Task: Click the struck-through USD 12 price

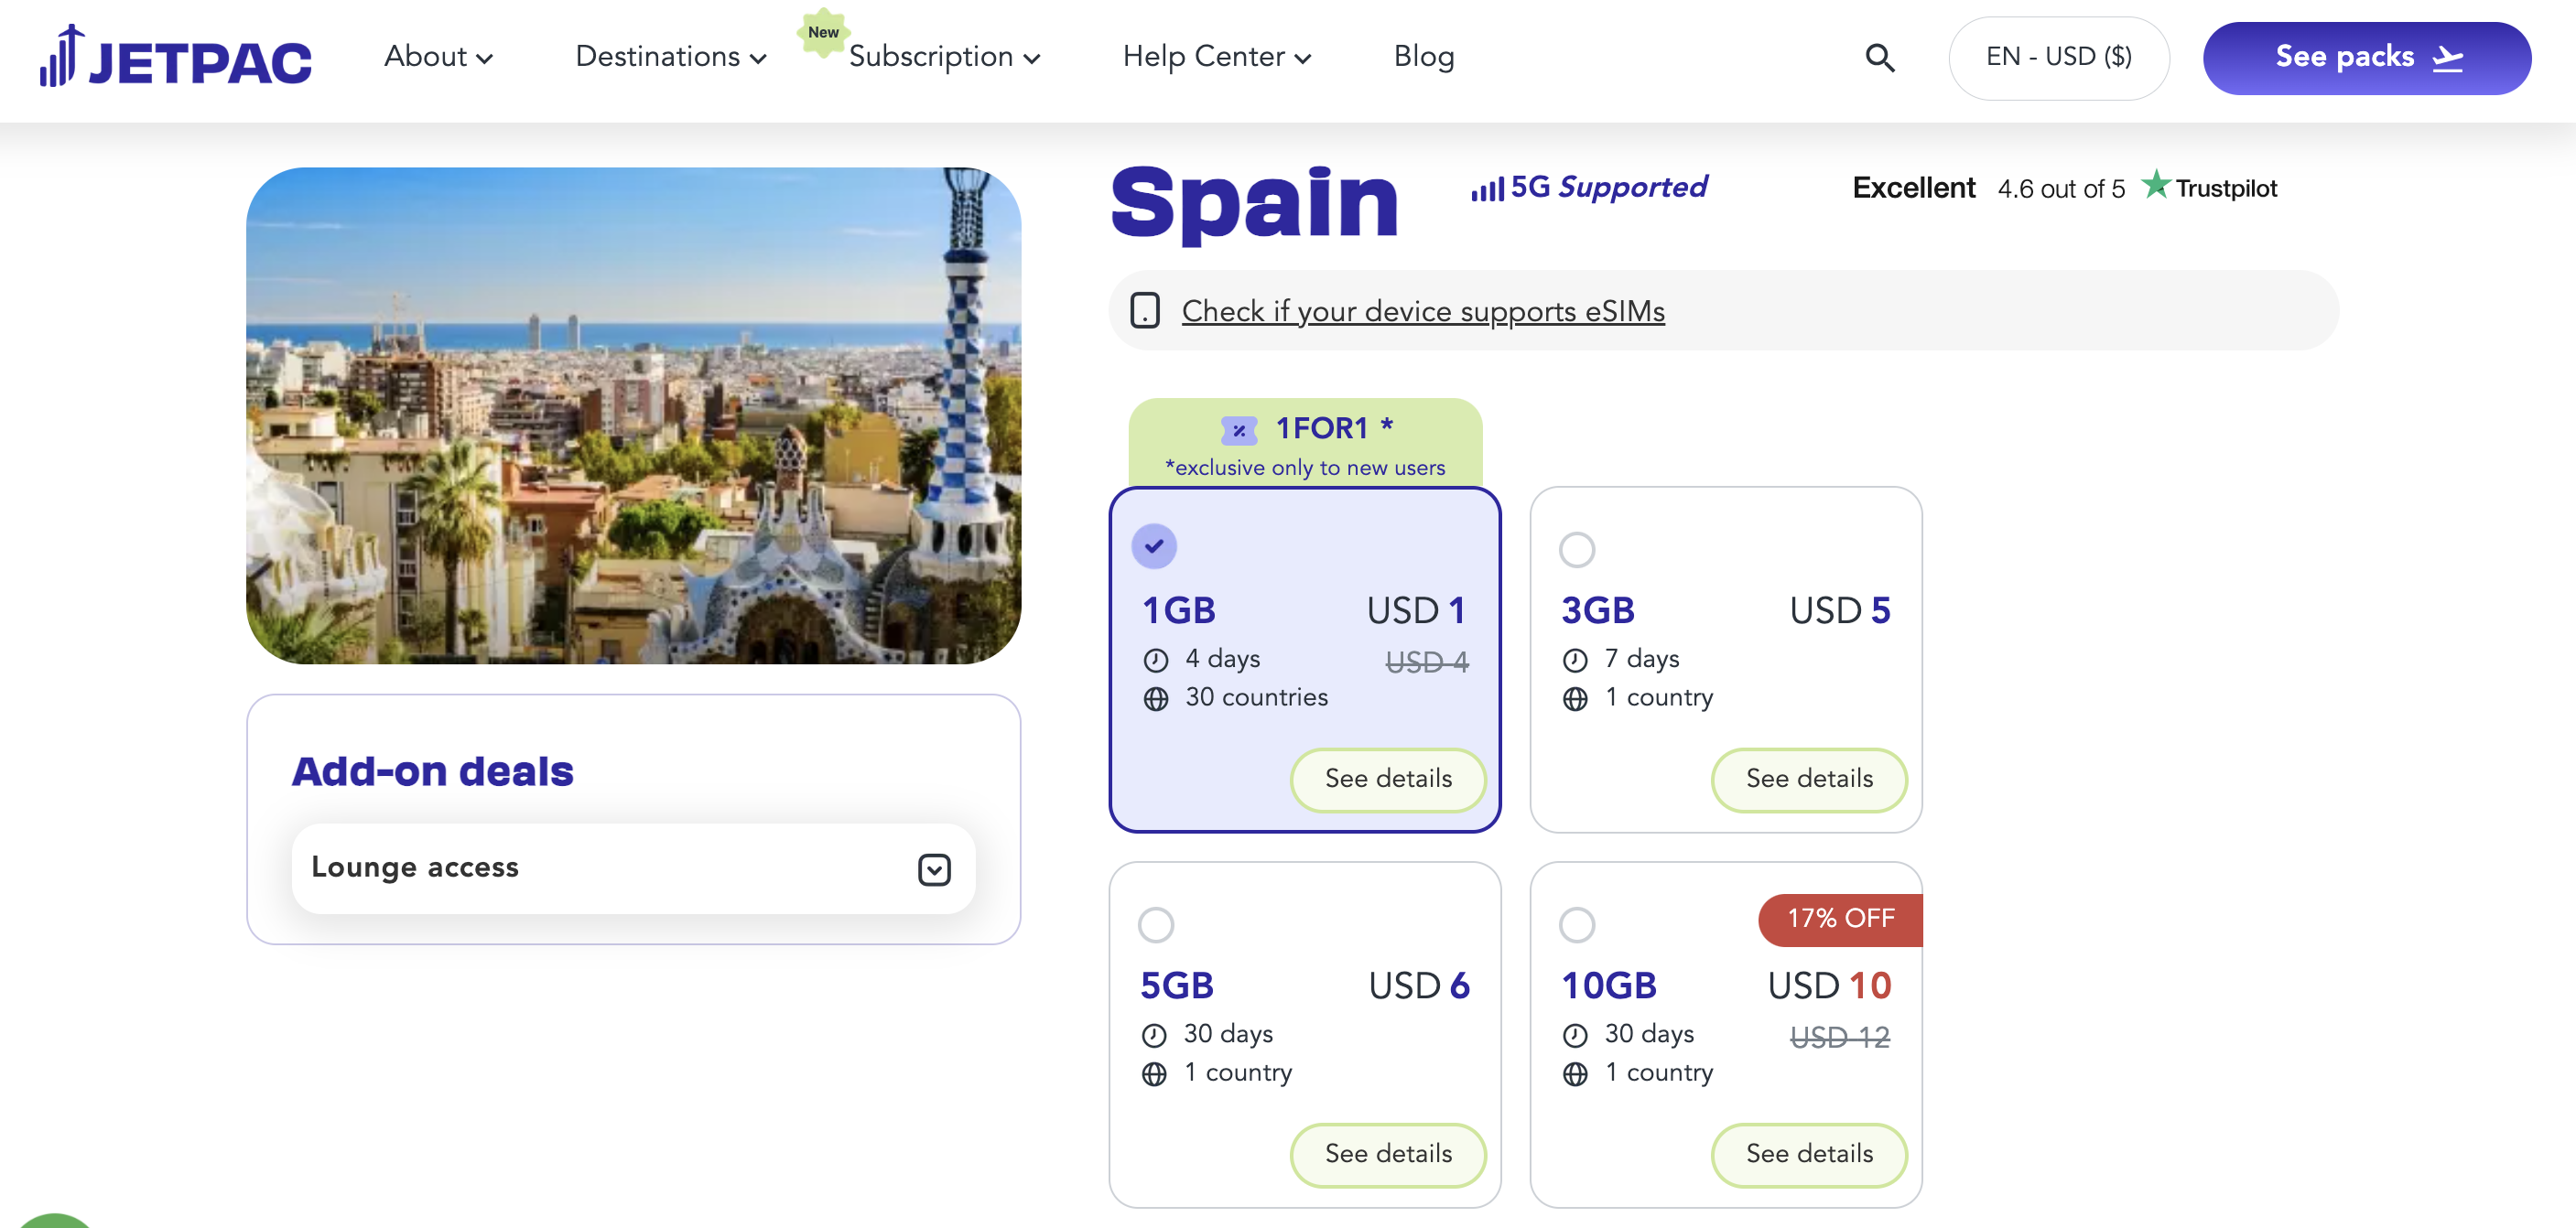Action: tap(1839, 1037)
